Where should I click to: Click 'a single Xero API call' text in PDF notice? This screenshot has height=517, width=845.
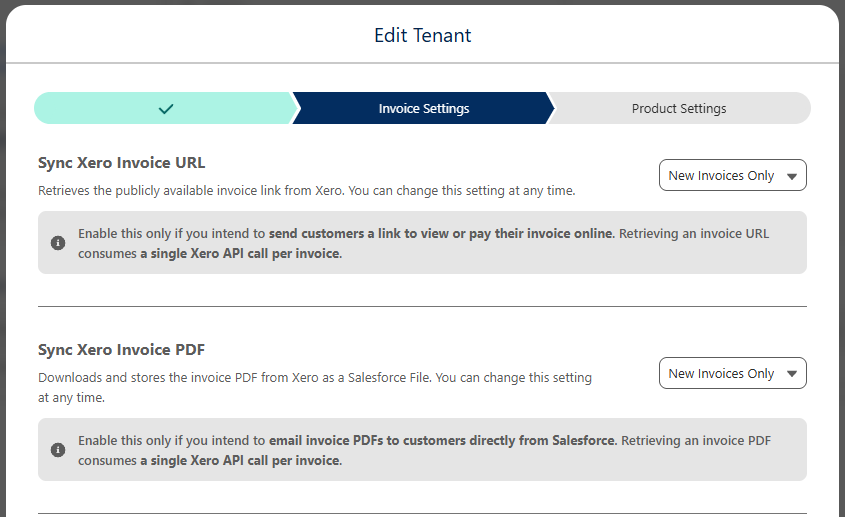241,460
